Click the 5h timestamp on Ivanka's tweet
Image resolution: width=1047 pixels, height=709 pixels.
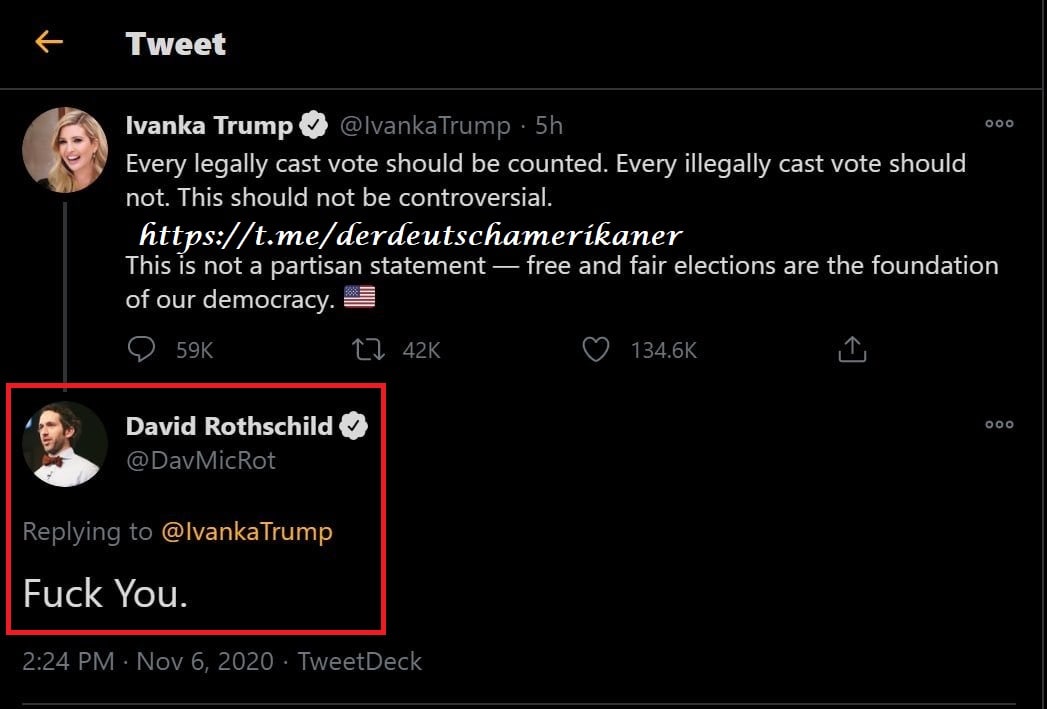[x=549, y=126]
